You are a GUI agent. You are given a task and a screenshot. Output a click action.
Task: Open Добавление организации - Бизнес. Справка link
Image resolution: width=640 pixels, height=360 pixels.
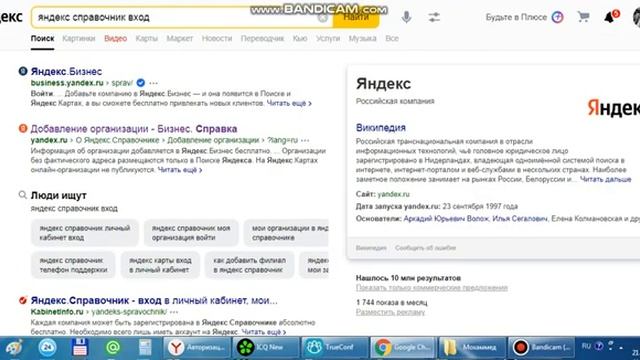(x=134, y=129)
